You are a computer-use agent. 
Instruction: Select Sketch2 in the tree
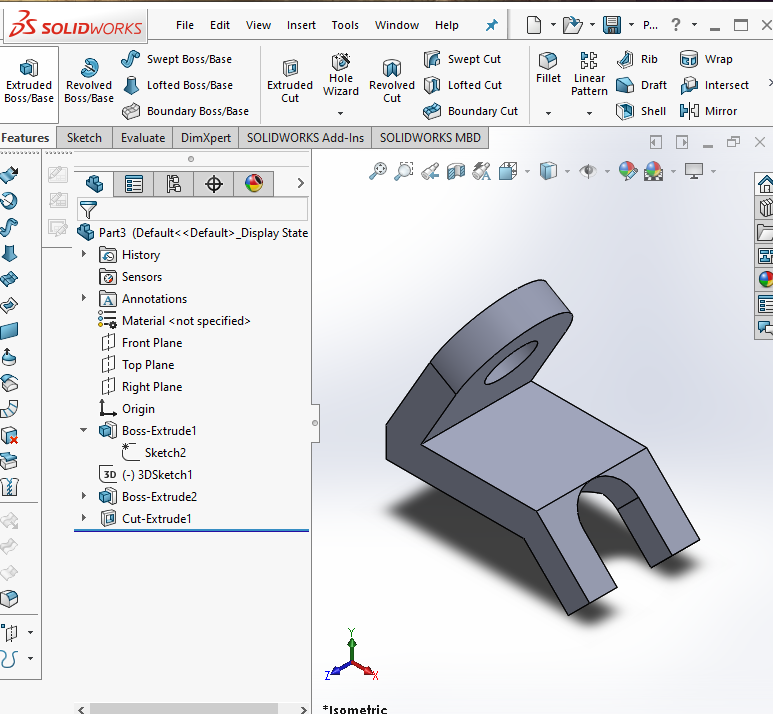[153, 453]
